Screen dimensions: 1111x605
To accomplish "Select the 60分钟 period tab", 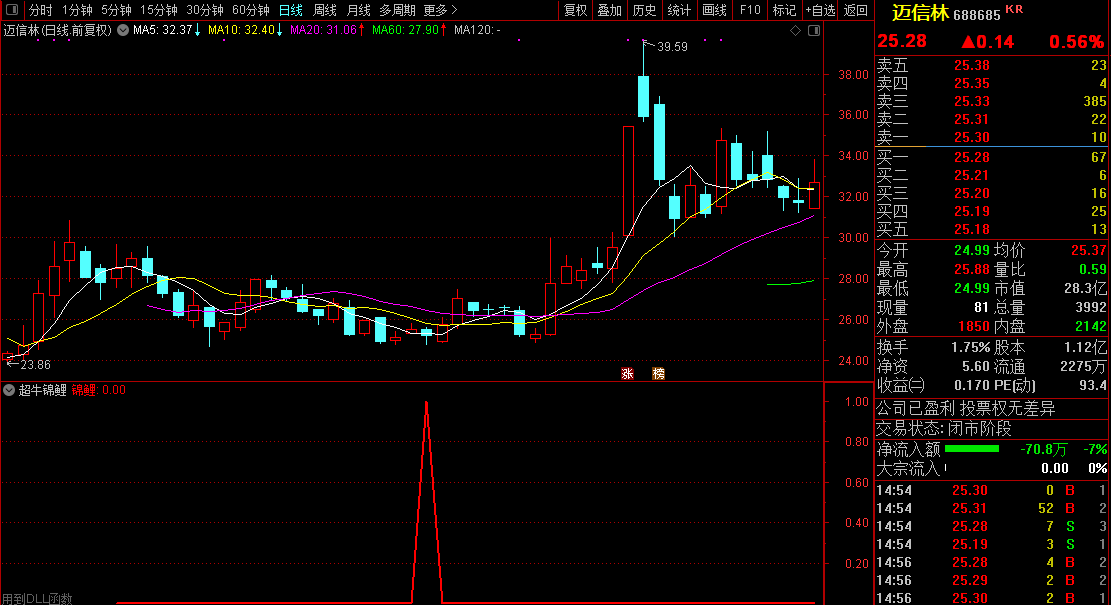I will [x=251, y=10].
